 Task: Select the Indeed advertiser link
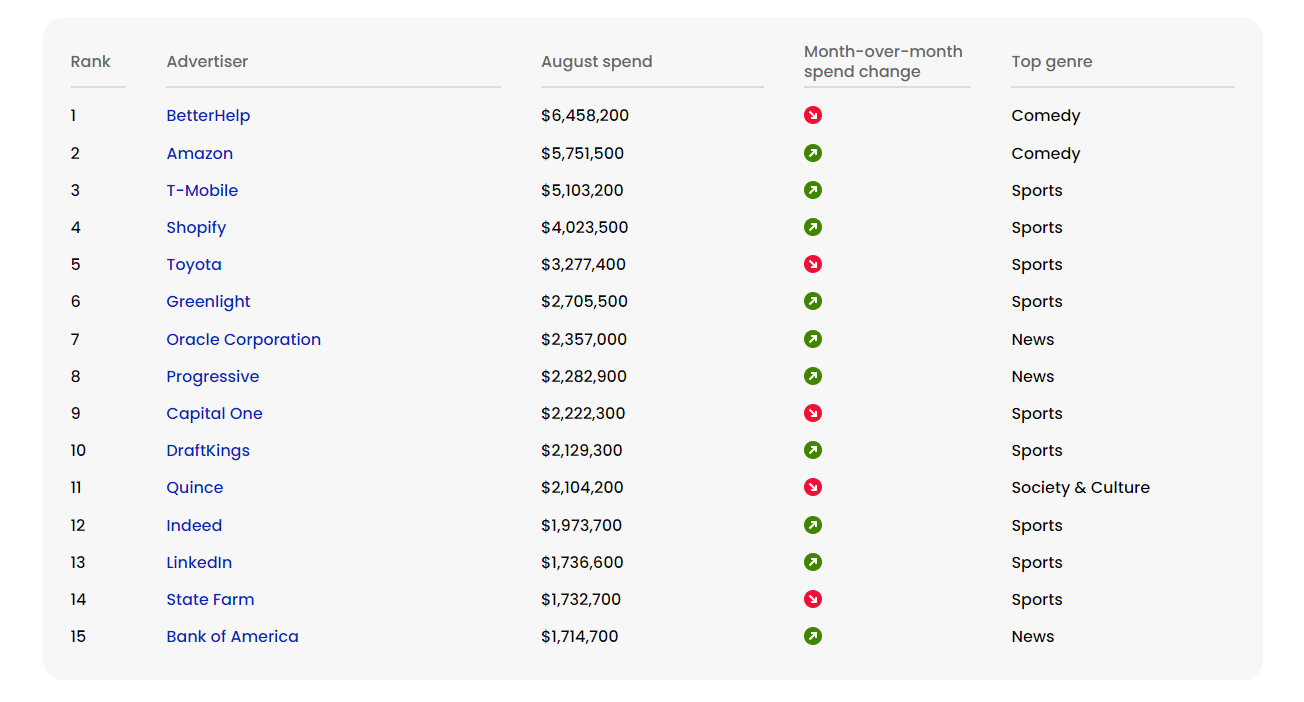point(194,525)
